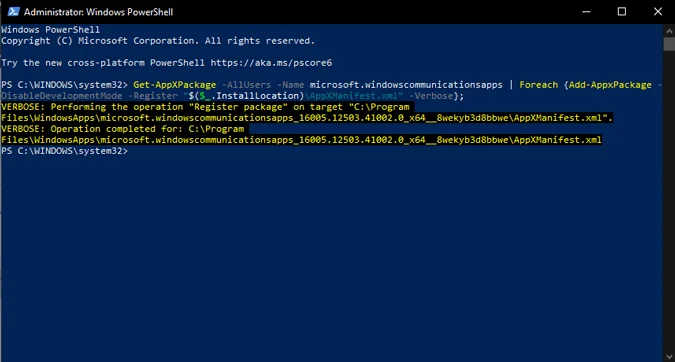Click the Foreach keyword in the command
This screenshot has height=362, width=675.
click(x=538, y=85)
